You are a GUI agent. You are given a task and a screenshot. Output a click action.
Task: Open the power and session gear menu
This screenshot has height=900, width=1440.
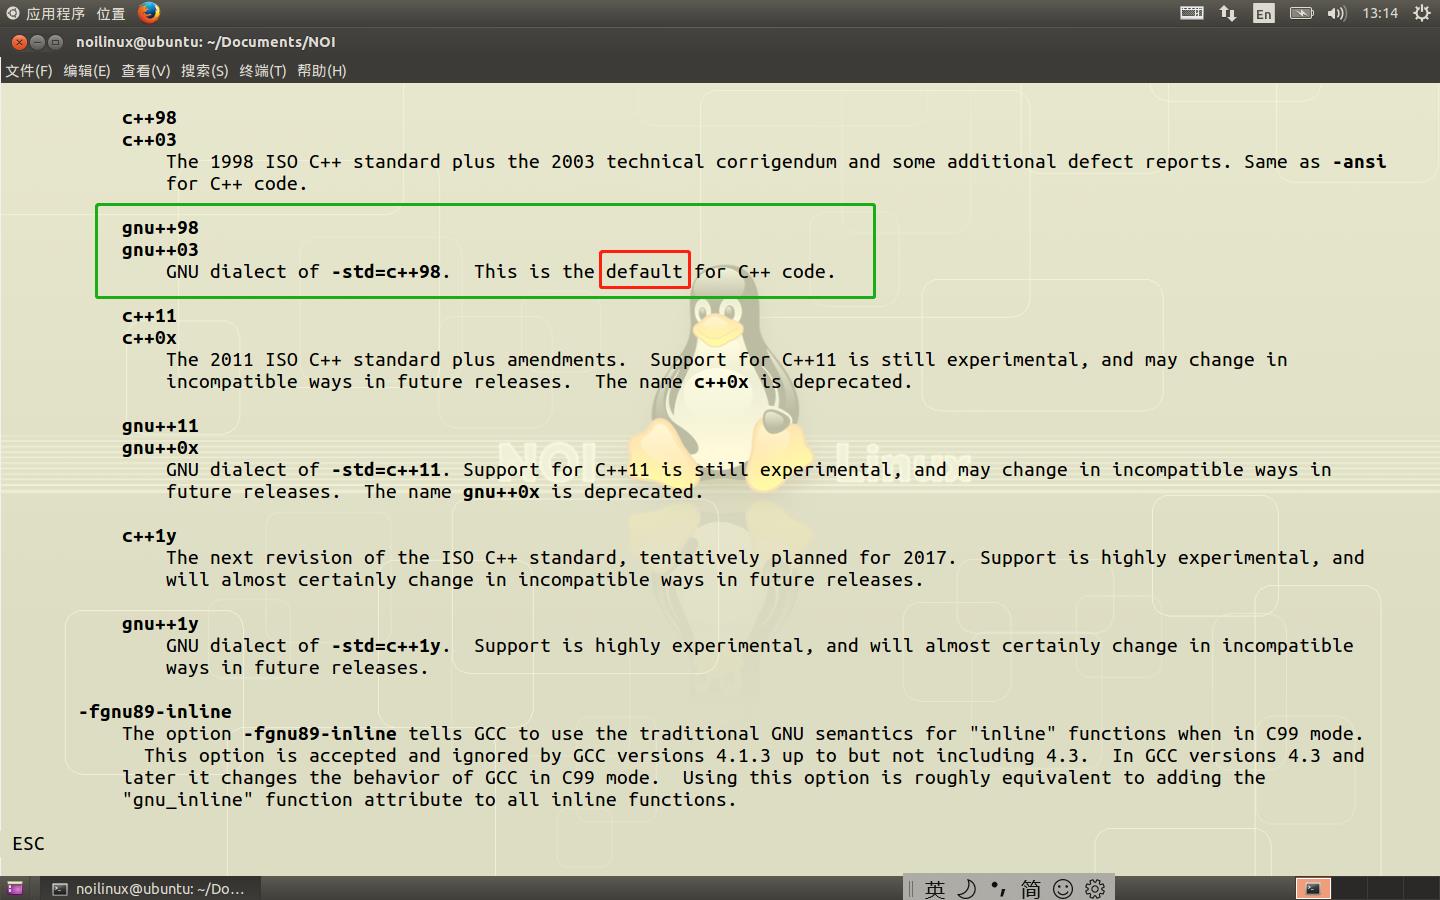point(1421,13)
